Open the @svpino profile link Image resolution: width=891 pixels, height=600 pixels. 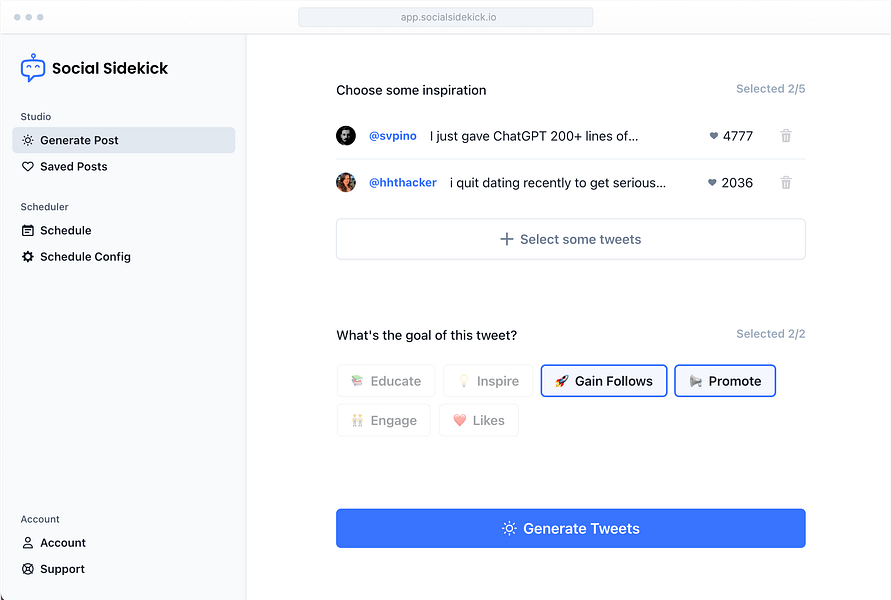(393, 136)
